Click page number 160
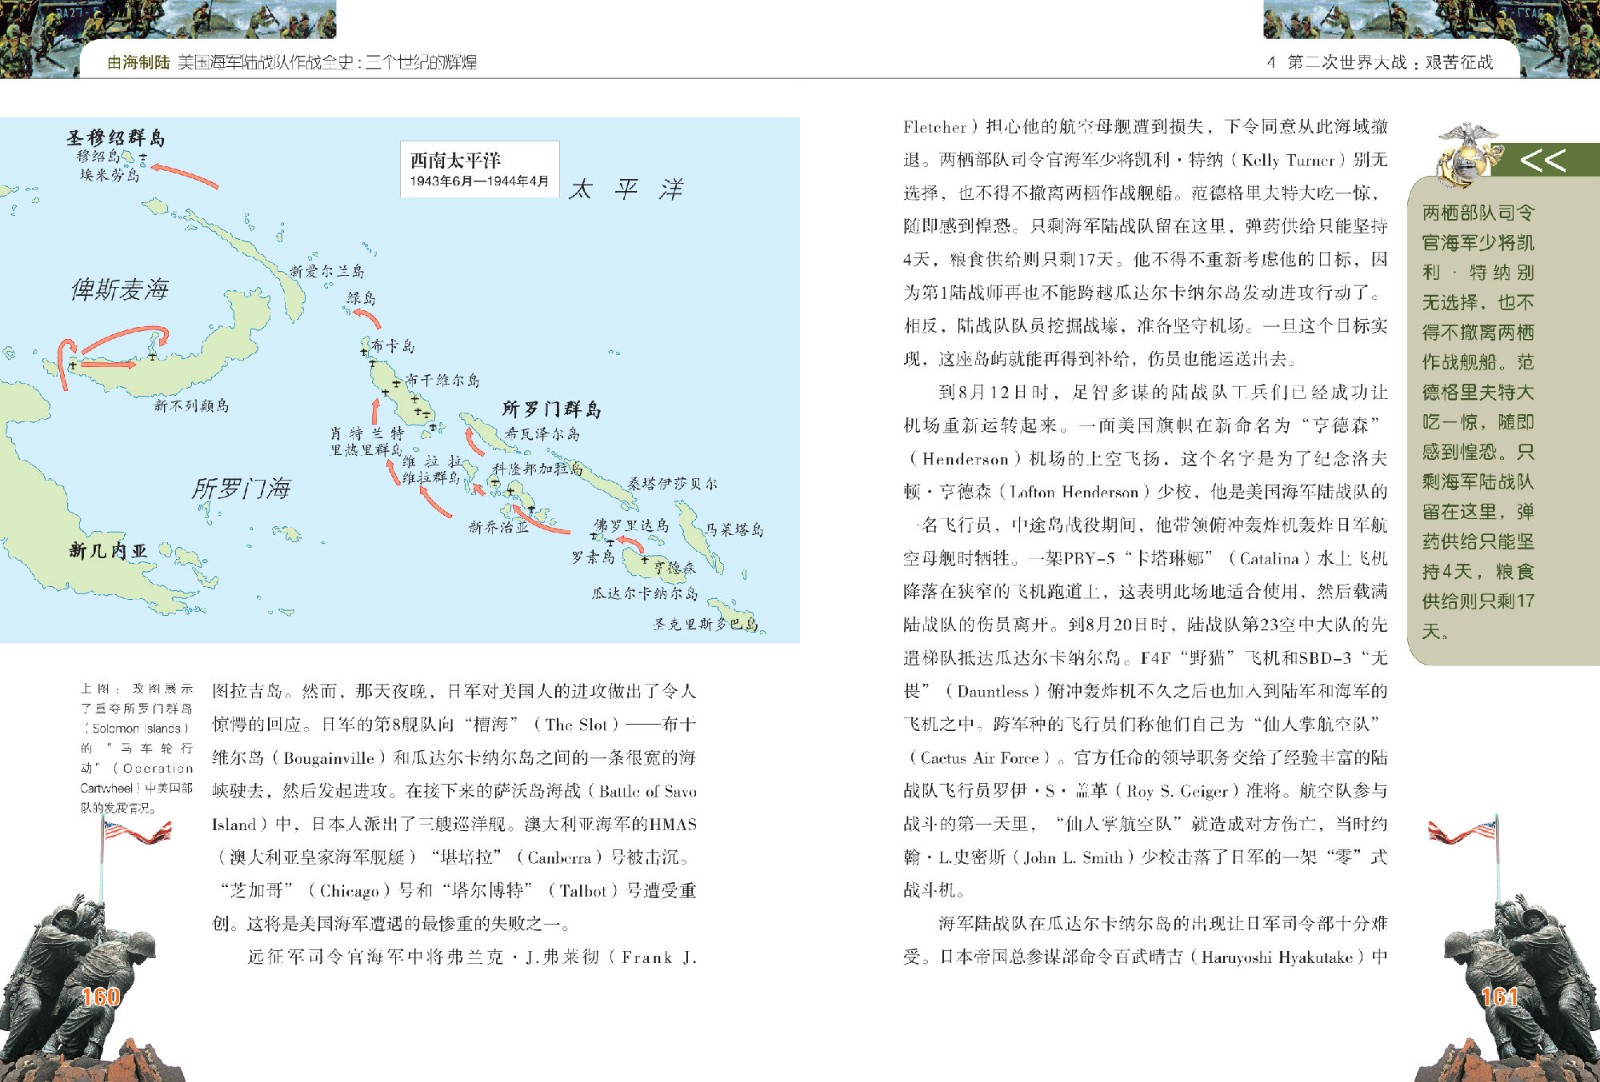This screenshot has width=1600, height=1082. click(x=100, y=996)
